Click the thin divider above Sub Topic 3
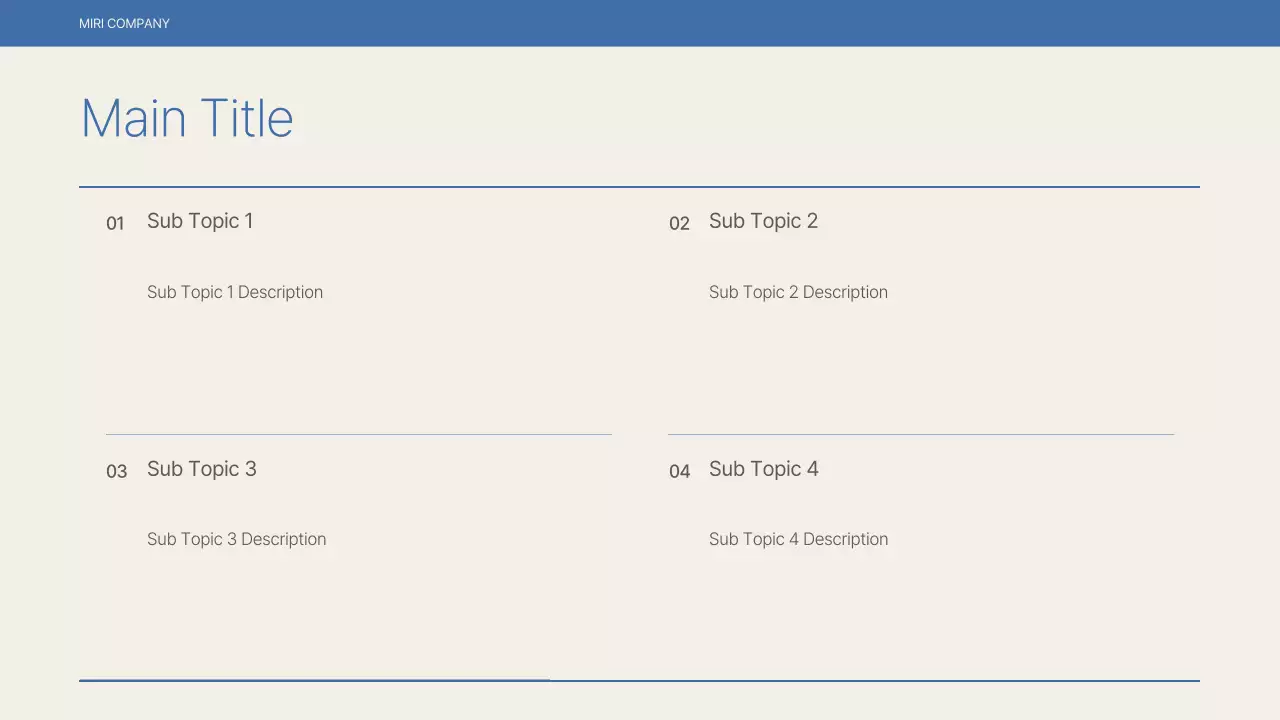Image resolution: width=1280 pixels, height=720 pixels. [358, 435]
